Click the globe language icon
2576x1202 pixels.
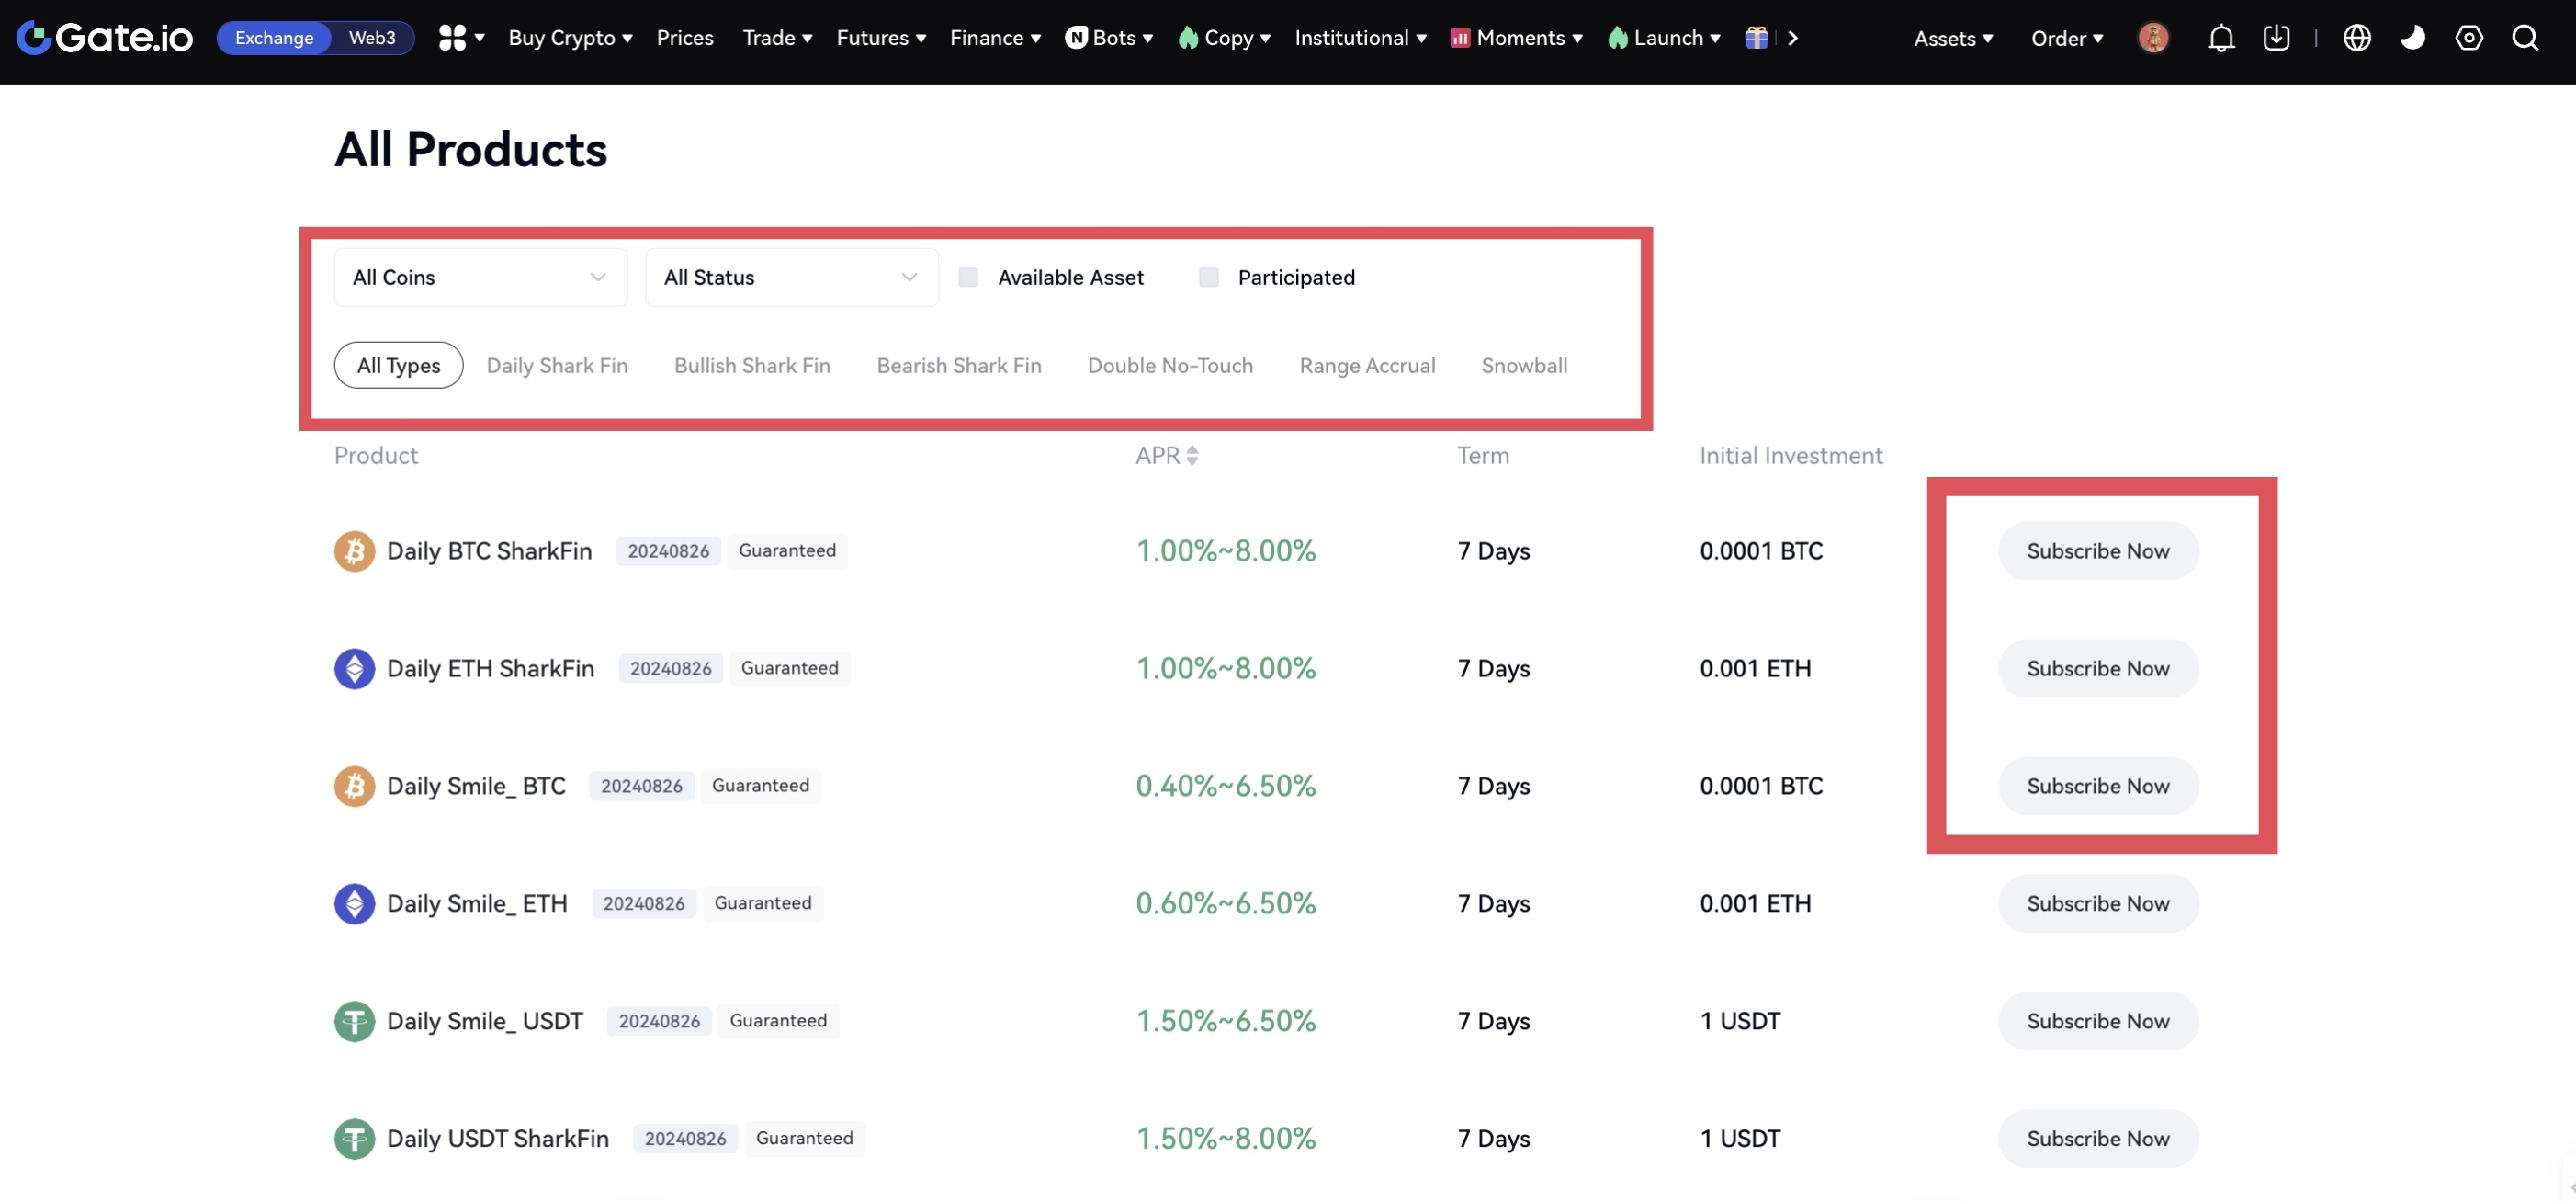[x=2357, y=38]
